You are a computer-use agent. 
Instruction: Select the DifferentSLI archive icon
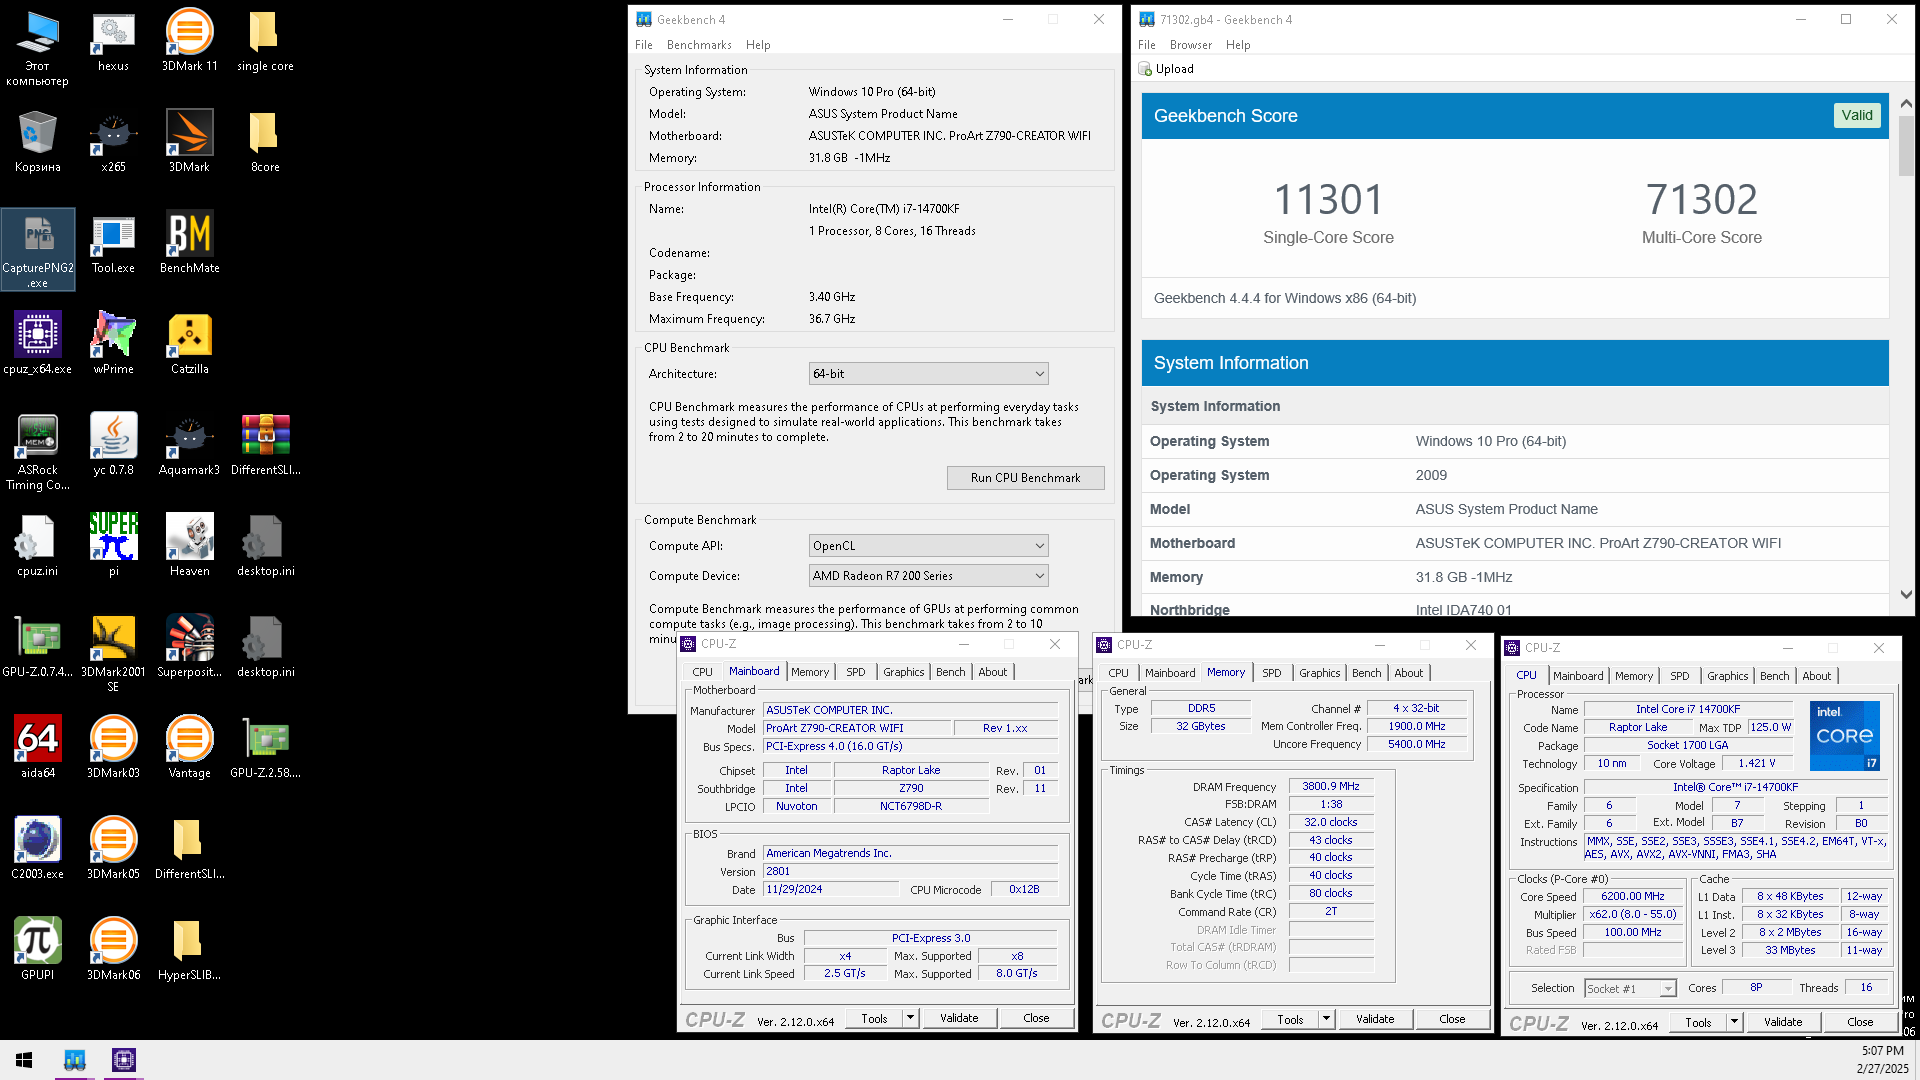pyautogui.click(x=265, y=444)
